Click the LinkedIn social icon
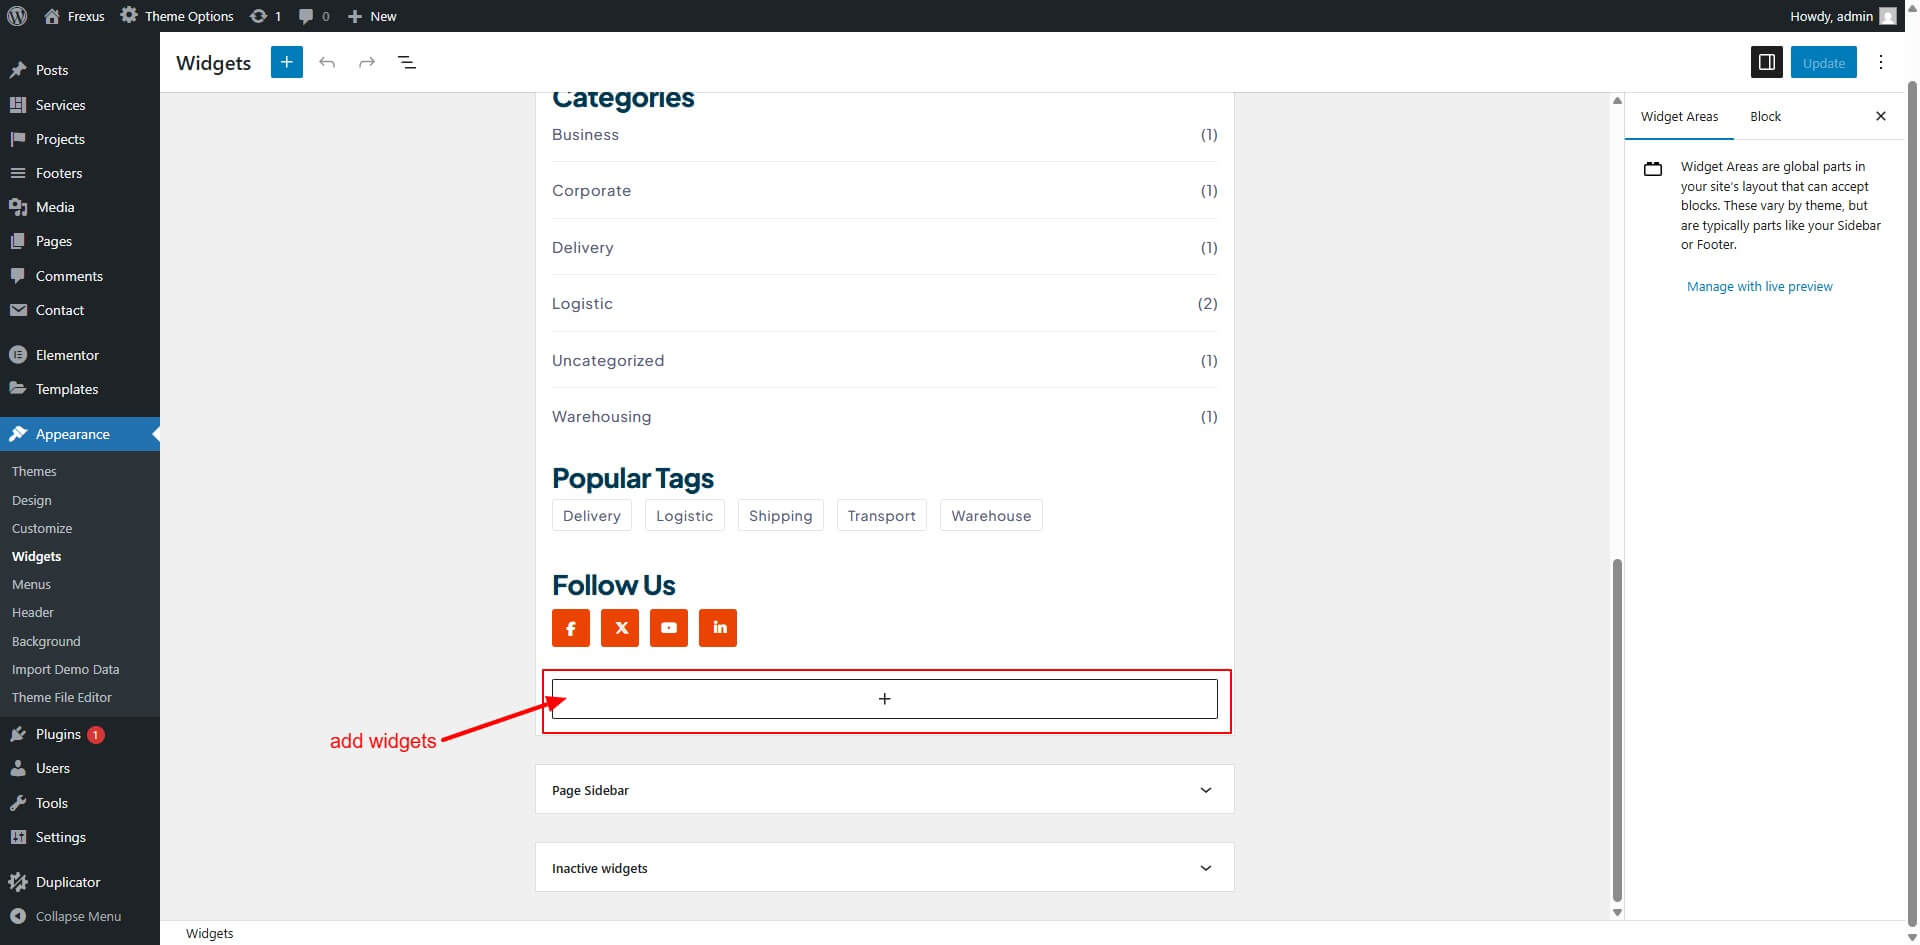 pyautogui.click(x=718, y=628)
